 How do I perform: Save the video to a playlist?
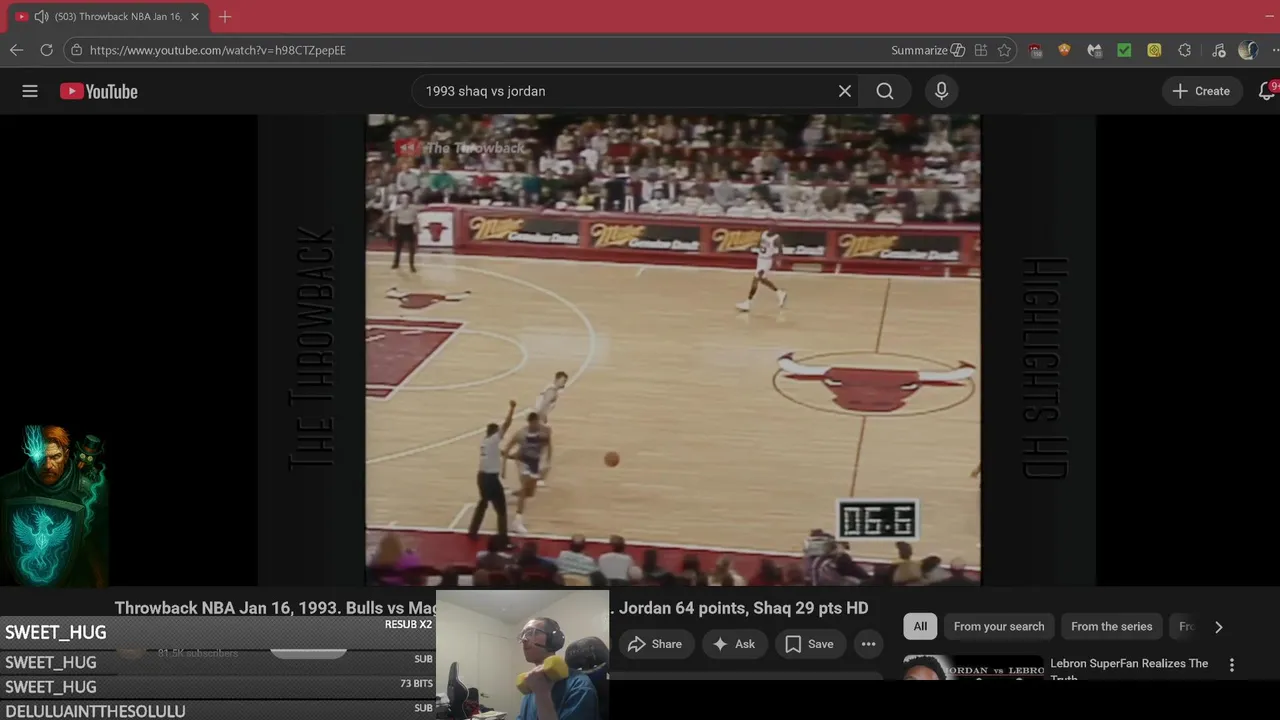coord(809,644)
